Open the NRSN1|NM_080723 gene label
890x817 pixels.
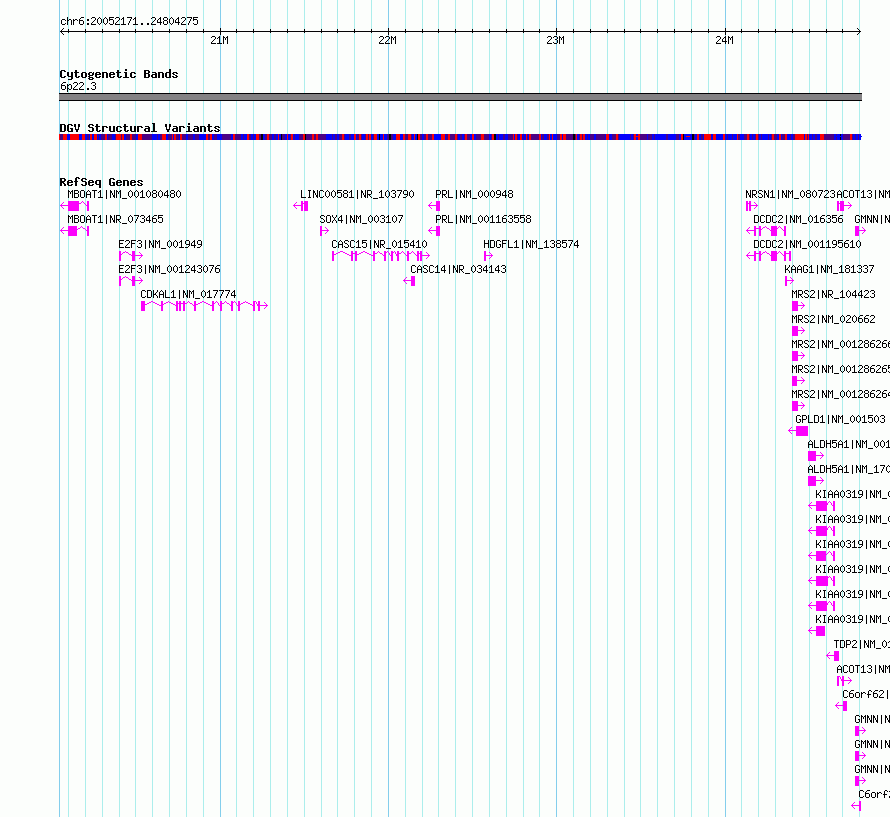(x=791, y=194)
